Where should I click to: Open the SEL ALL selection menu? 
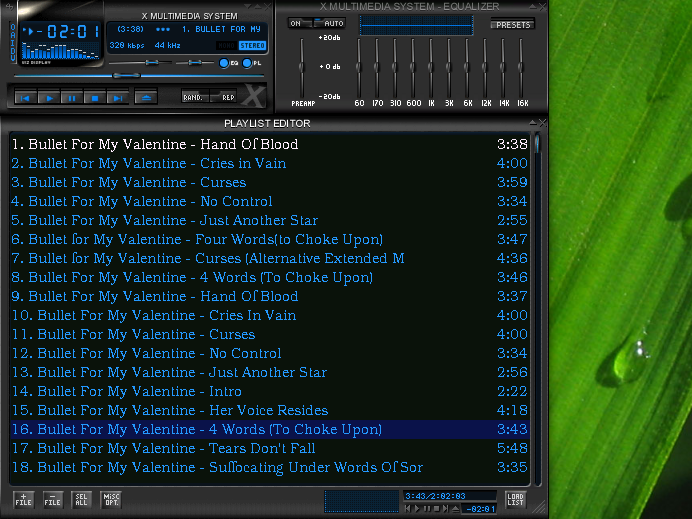click(x=81, y=500)
